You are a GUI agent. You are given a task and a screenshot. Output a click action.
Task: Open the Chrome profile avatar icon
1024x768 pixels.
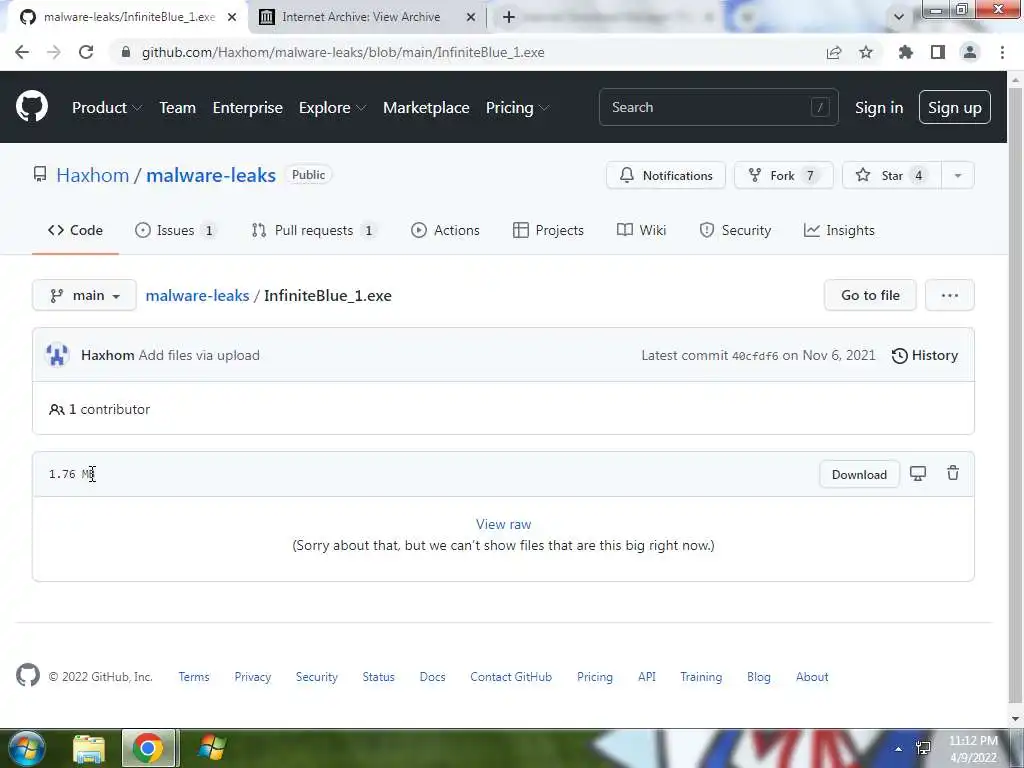click(x=970, y=52)
